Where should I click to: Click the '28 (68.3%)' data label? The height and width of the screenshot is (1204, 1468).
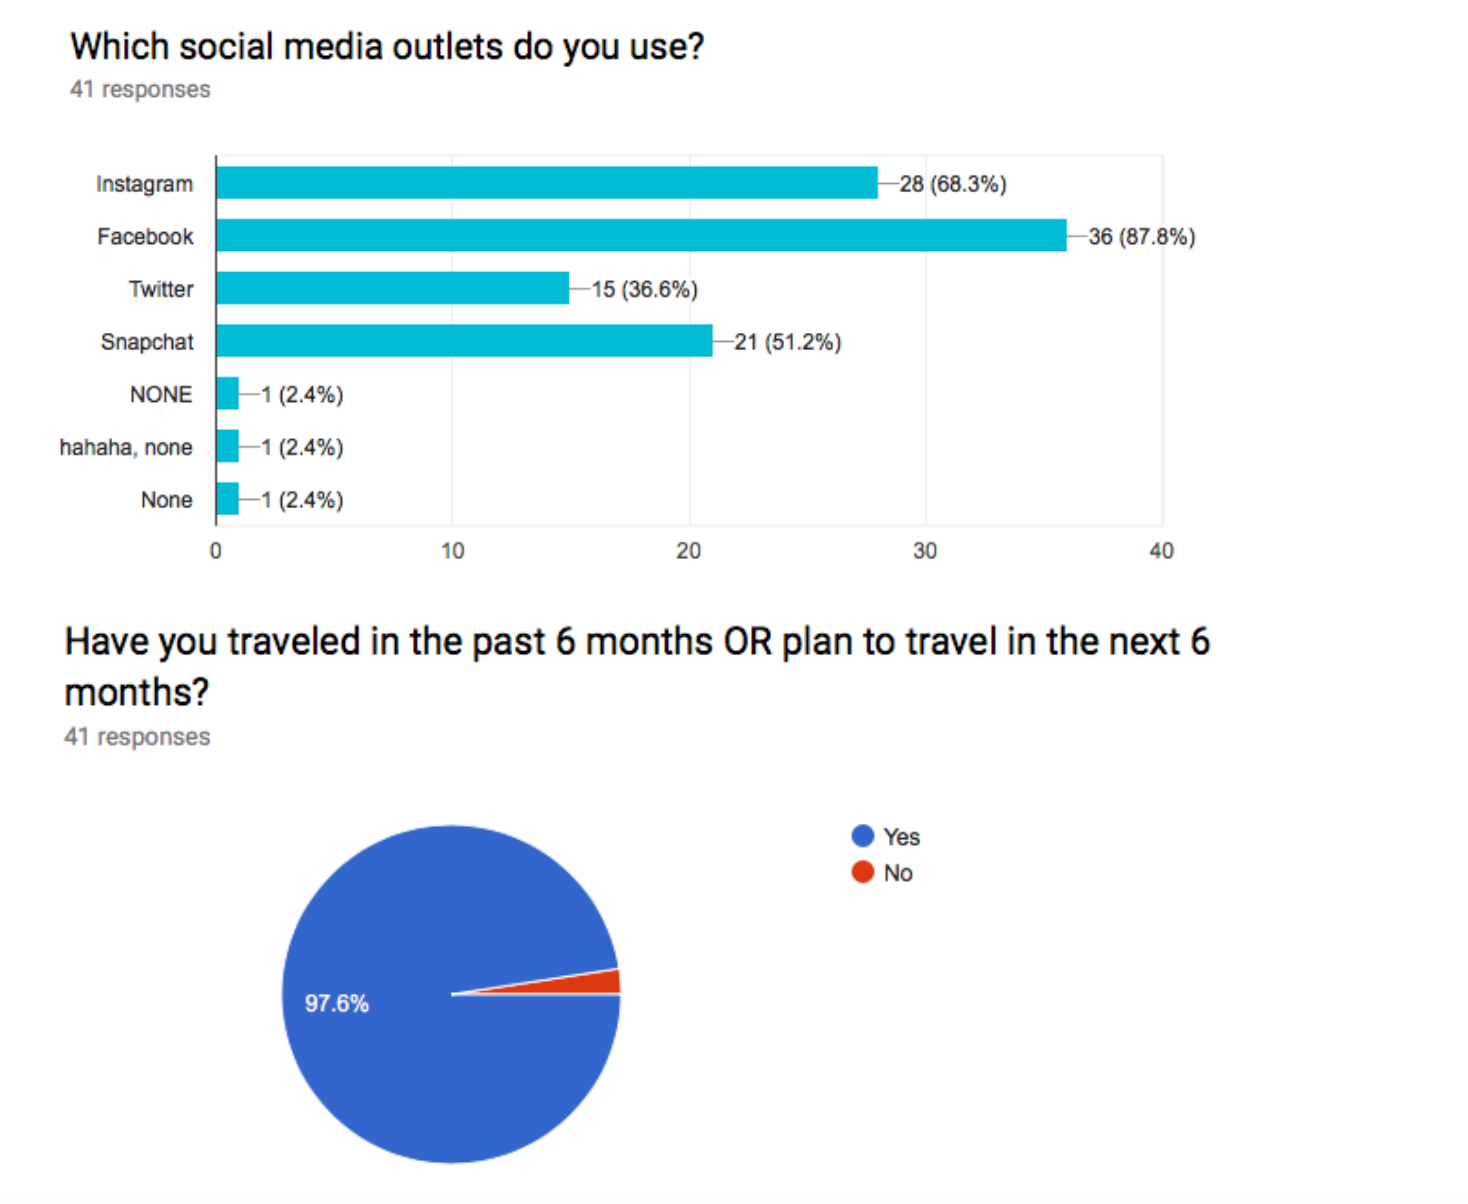click(x=953, y=184)
